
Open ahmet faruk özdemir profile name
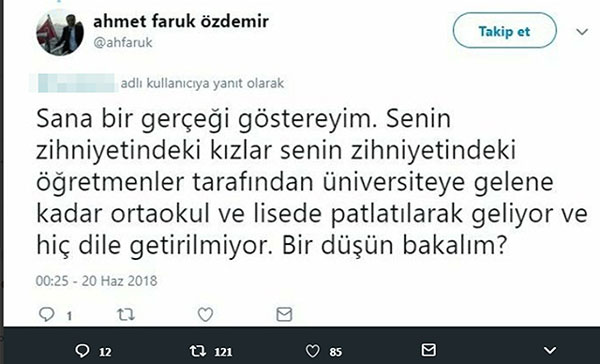(181, 21)
